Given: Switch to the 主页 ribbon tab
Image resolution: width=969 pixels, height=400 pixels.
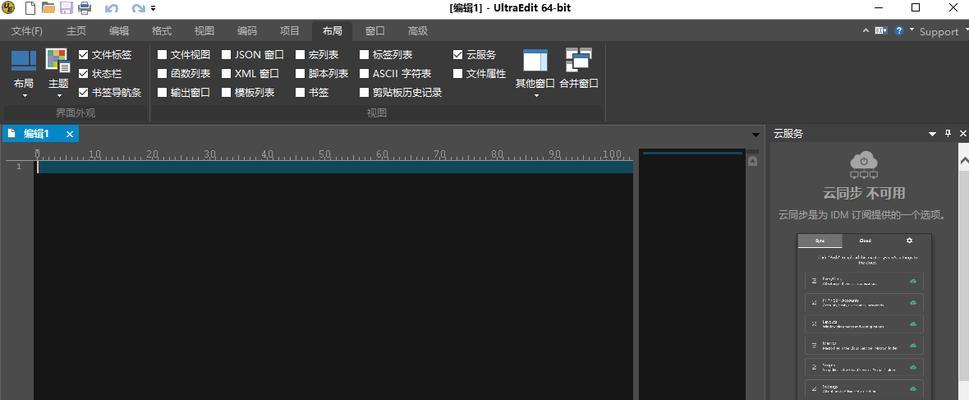Looking at the screenshot, I should tap(76, 31).
